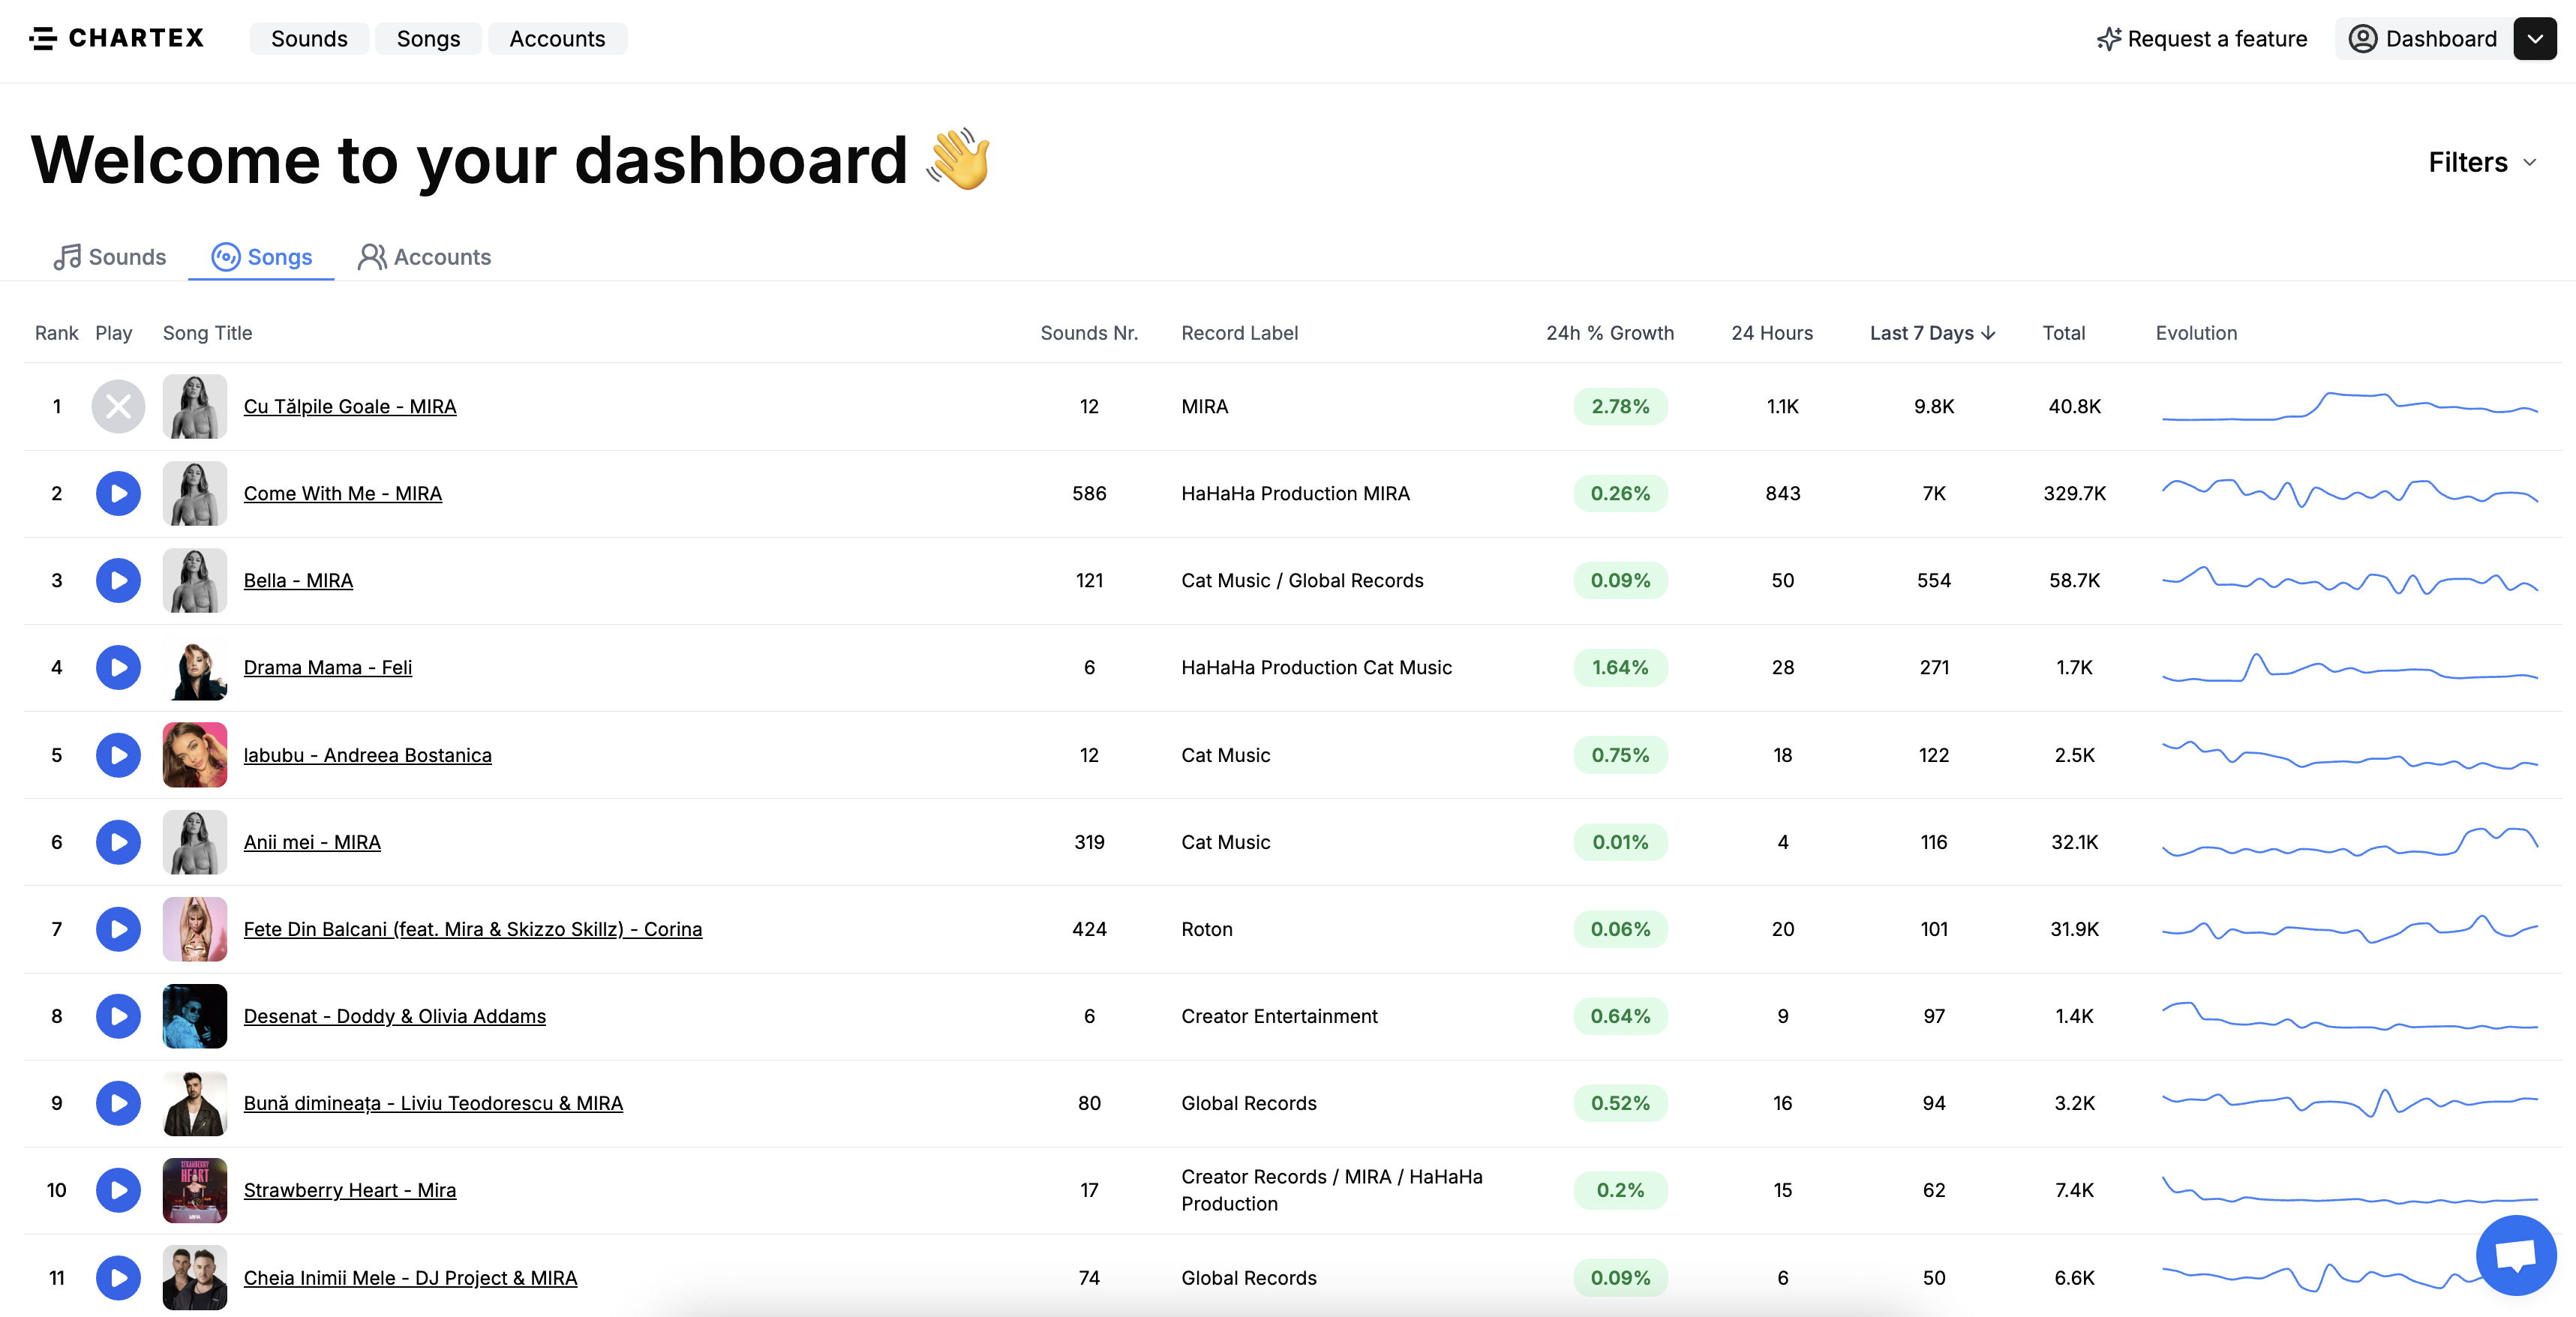Screen dimensions: 2576x1317
Task: Play Bella - MIRA
Action: point(118,580)
